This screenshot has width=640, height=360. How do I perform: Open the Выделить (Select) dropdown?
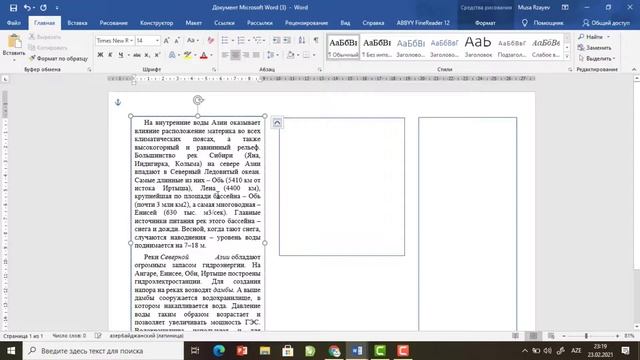[596, 58]
